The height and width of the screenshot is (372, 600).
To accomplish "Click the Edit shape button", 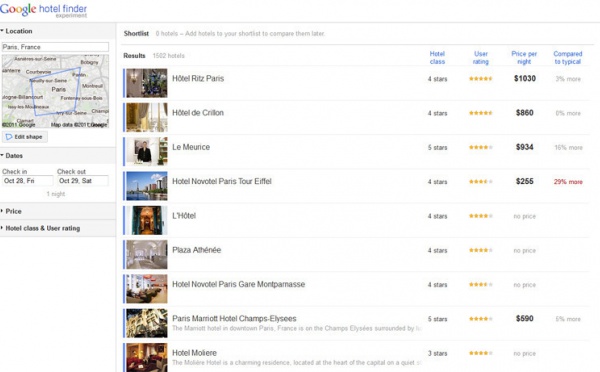I will 25,137.
